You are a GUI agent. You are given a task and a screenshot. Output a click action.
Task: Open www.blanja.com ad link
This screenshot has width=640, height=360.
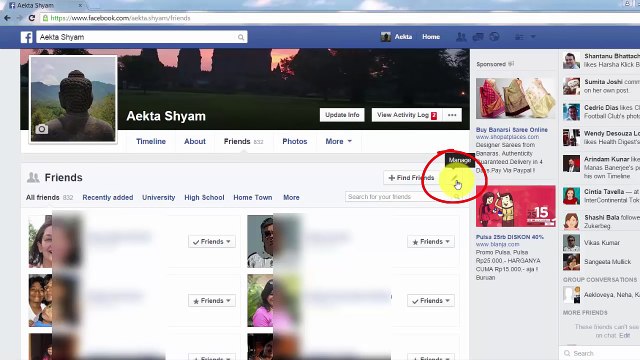point(497,244)
